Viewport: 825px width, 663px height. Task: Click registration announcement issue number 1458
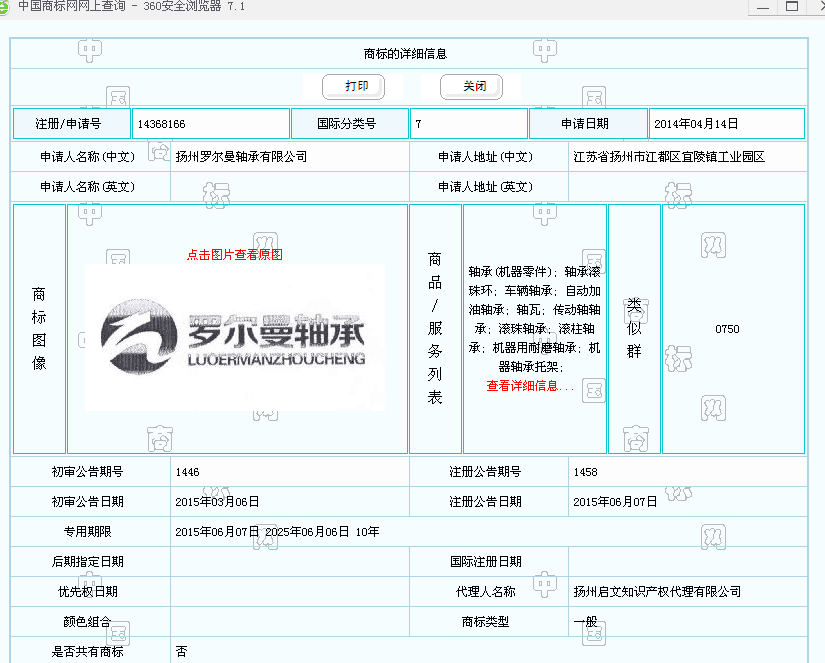tap(585, 472)
